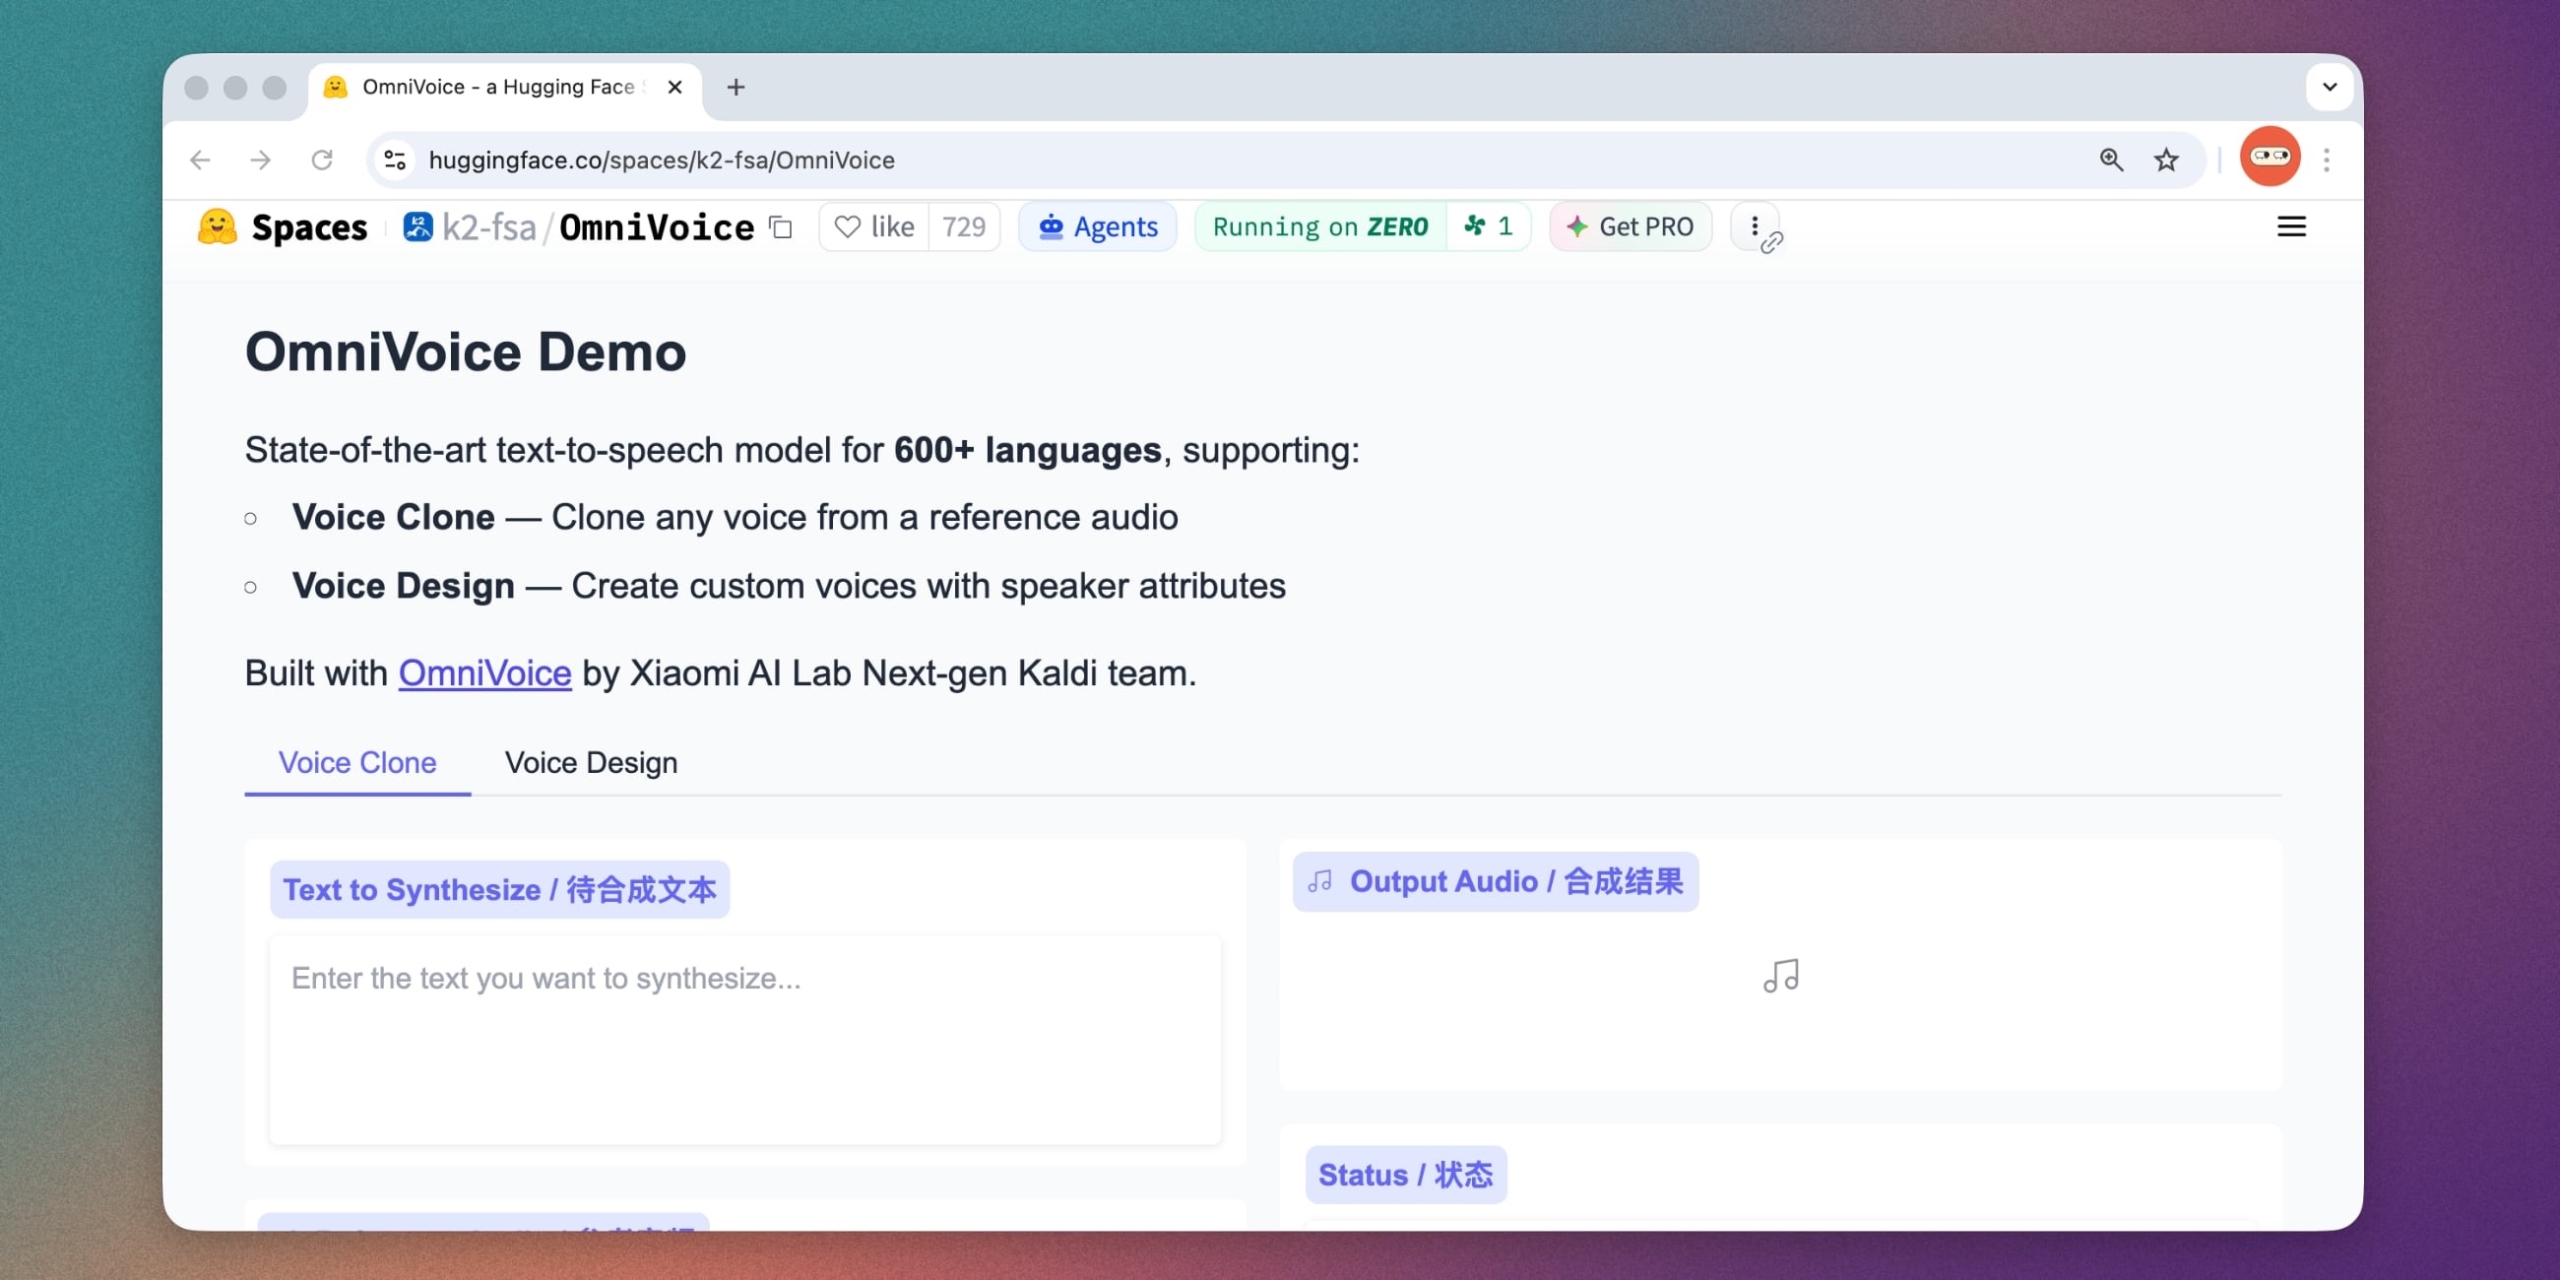This screenshot has height=1280, width=2560.
Task: Click Get PRO button
Action: pos(1630,227)
